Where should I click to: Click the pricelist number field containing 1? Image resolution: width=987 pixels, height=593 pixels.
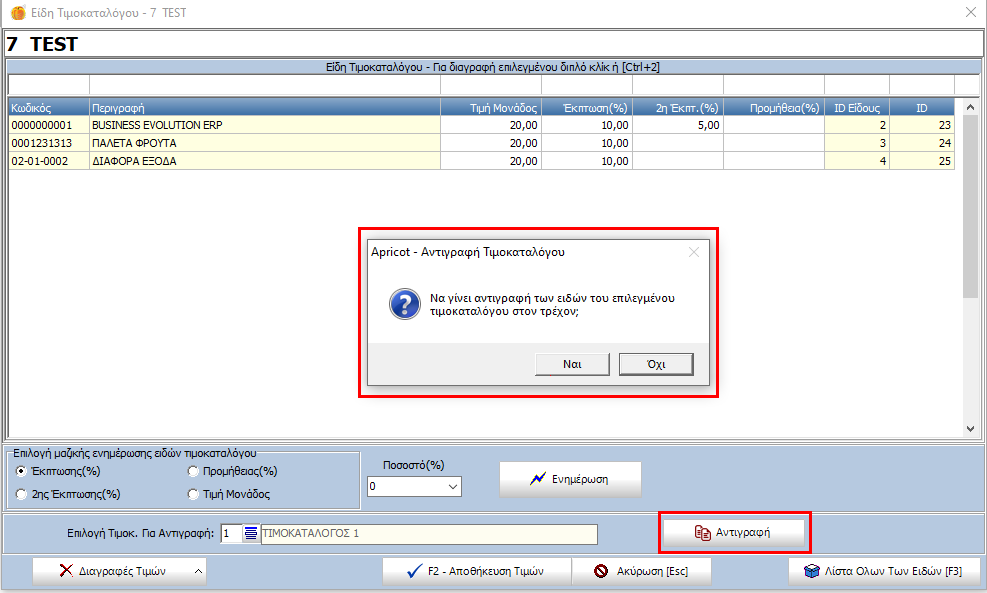coord(232,534)
